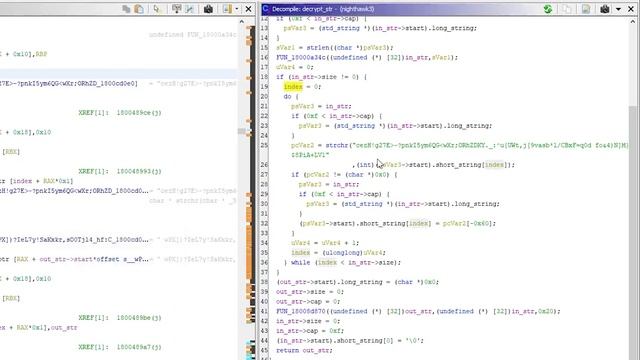
Task: Click 'index = (ulonglong)uVar4;' line 35
Action: [338, 253]
